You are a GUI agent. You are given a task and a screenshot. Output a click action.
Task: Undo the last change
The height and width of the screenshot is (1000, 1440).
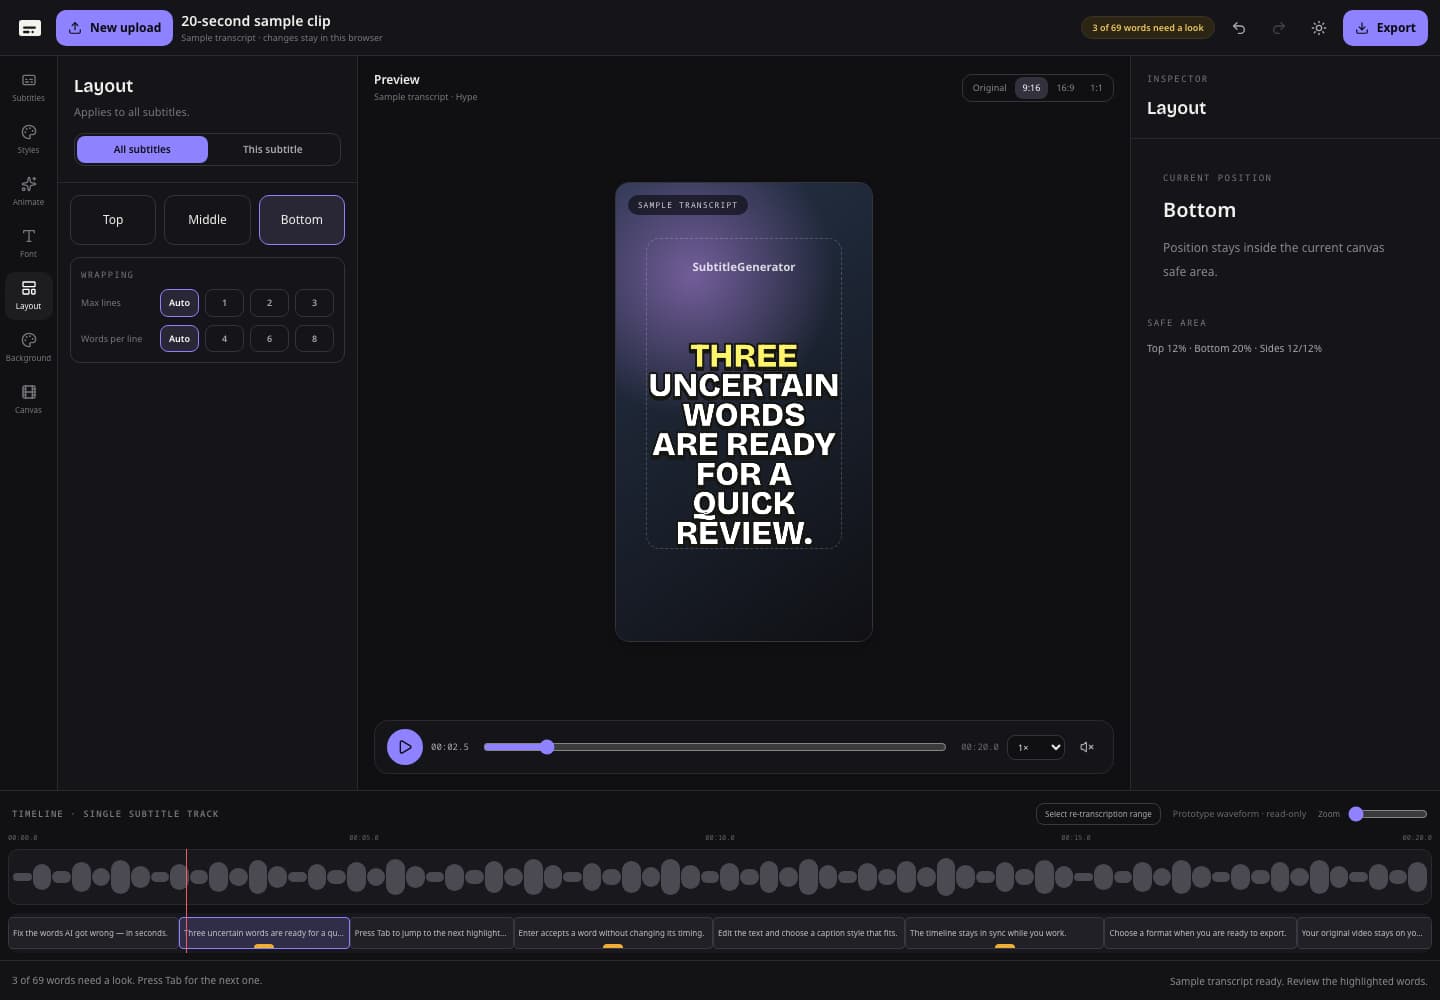point(1239,28)
